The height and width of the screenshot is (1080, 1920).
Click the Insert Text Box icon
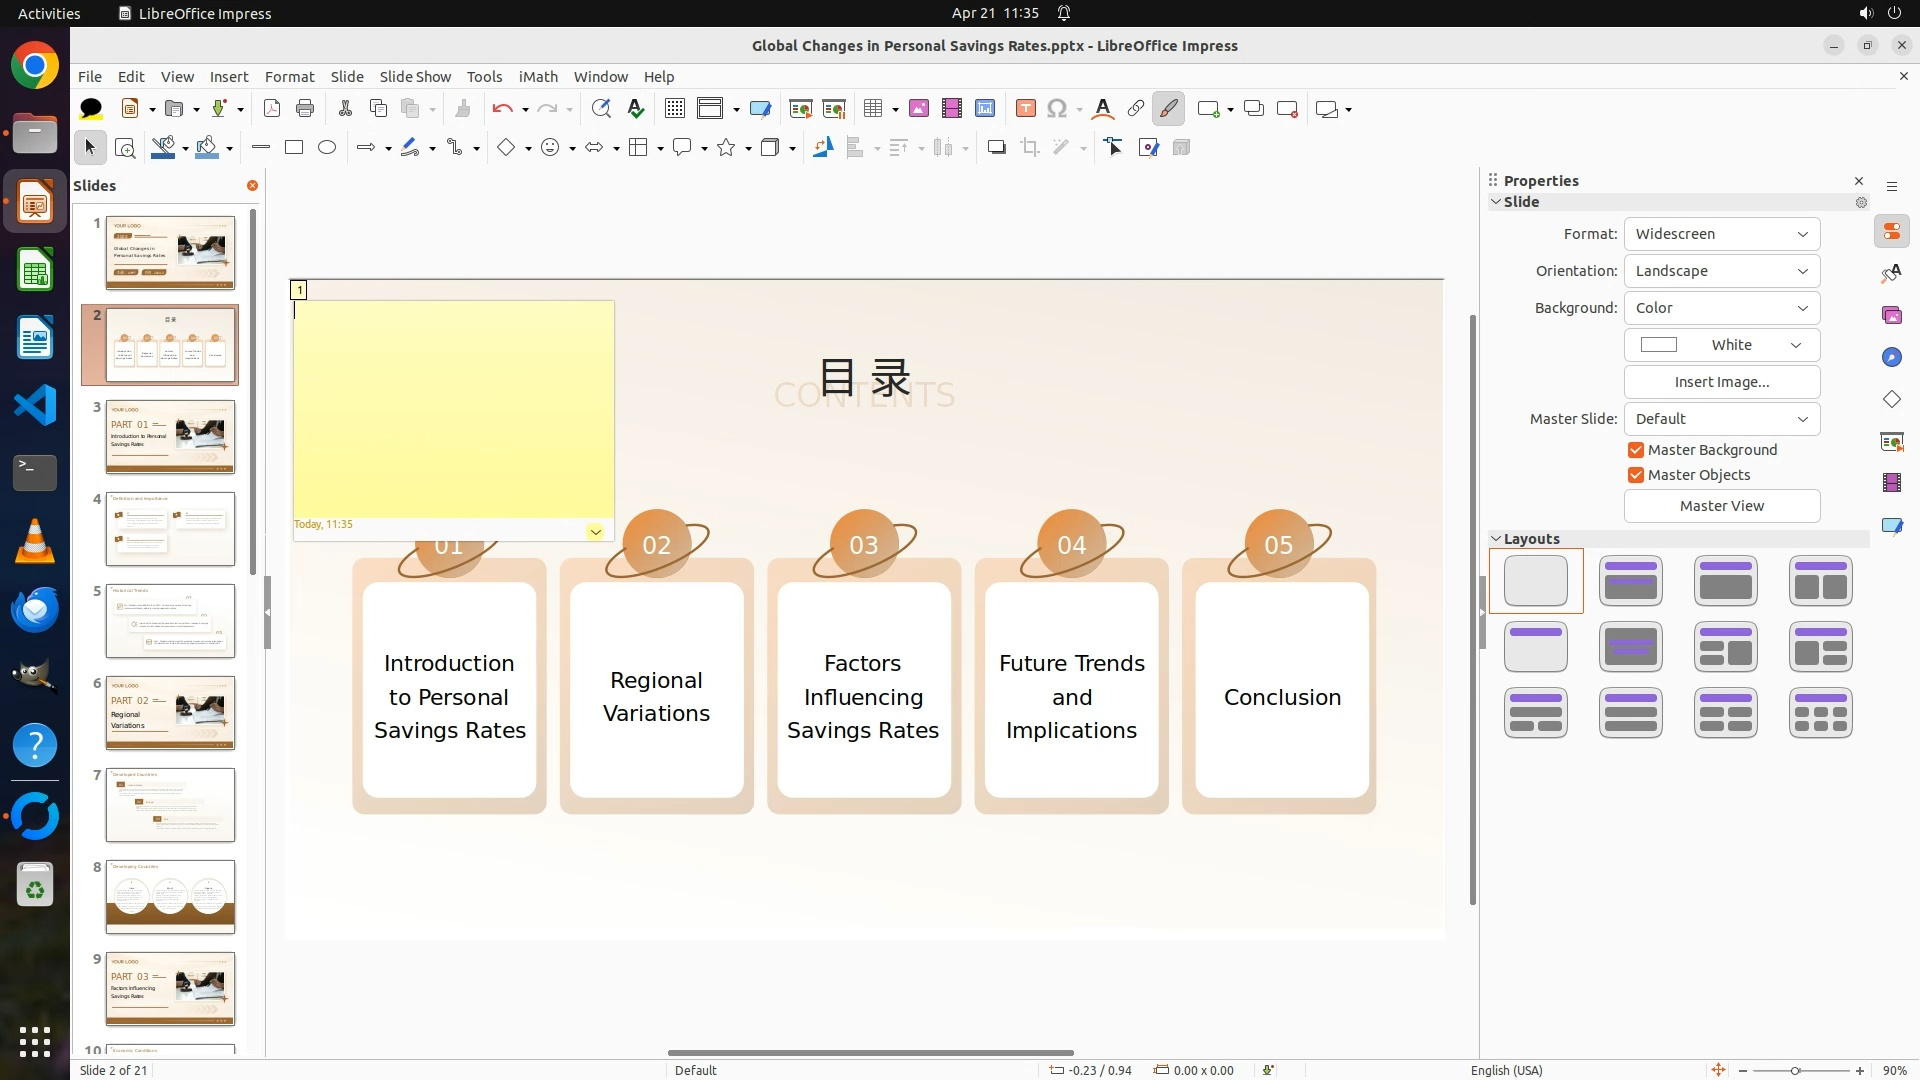pyautogui.click(x=1025, y=109)
